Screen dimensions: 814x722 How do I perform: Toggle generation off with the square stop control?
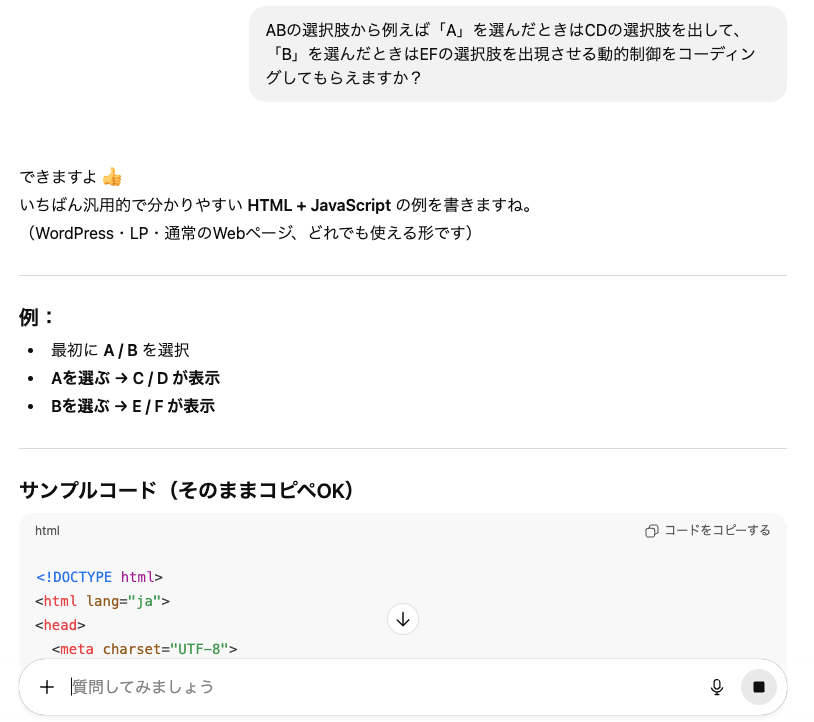(x=759, y=687)
